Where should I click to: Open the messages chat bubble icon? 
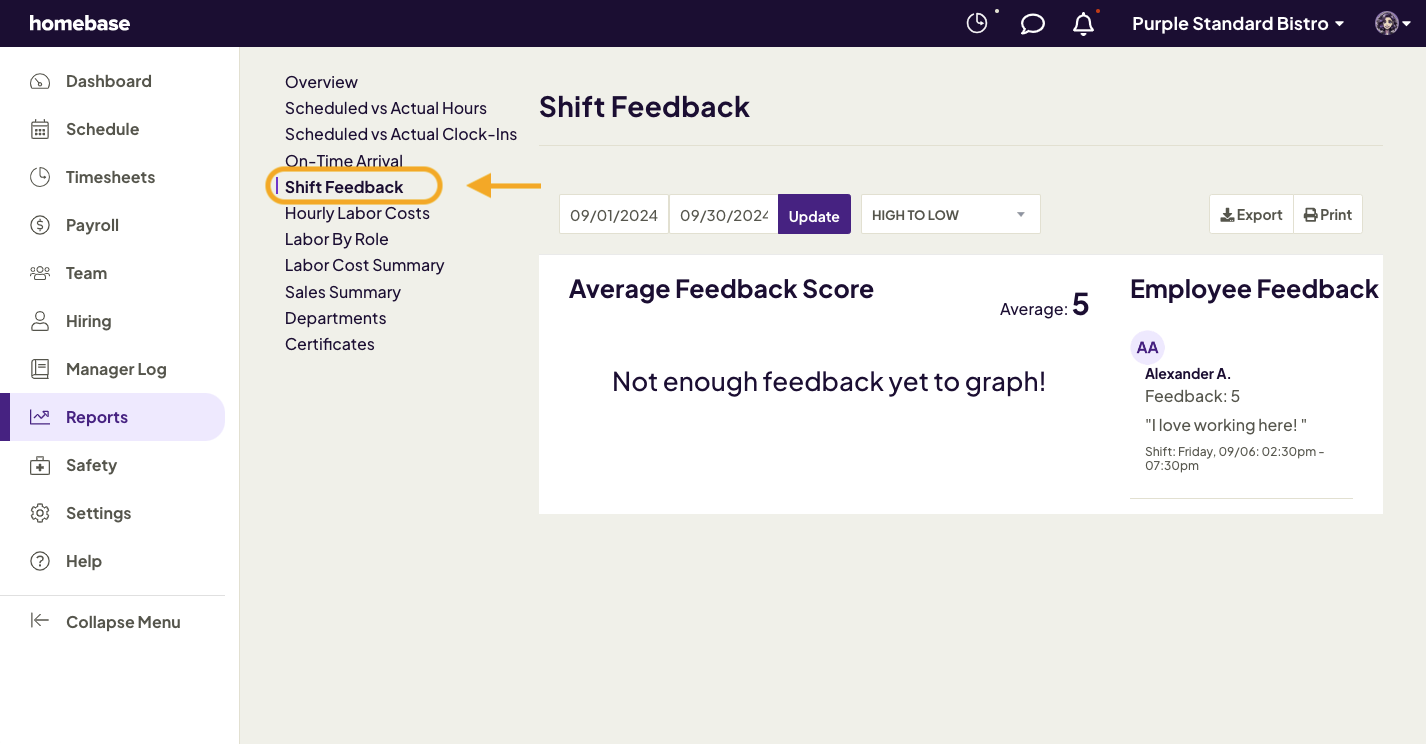[x=1032, y=23]
